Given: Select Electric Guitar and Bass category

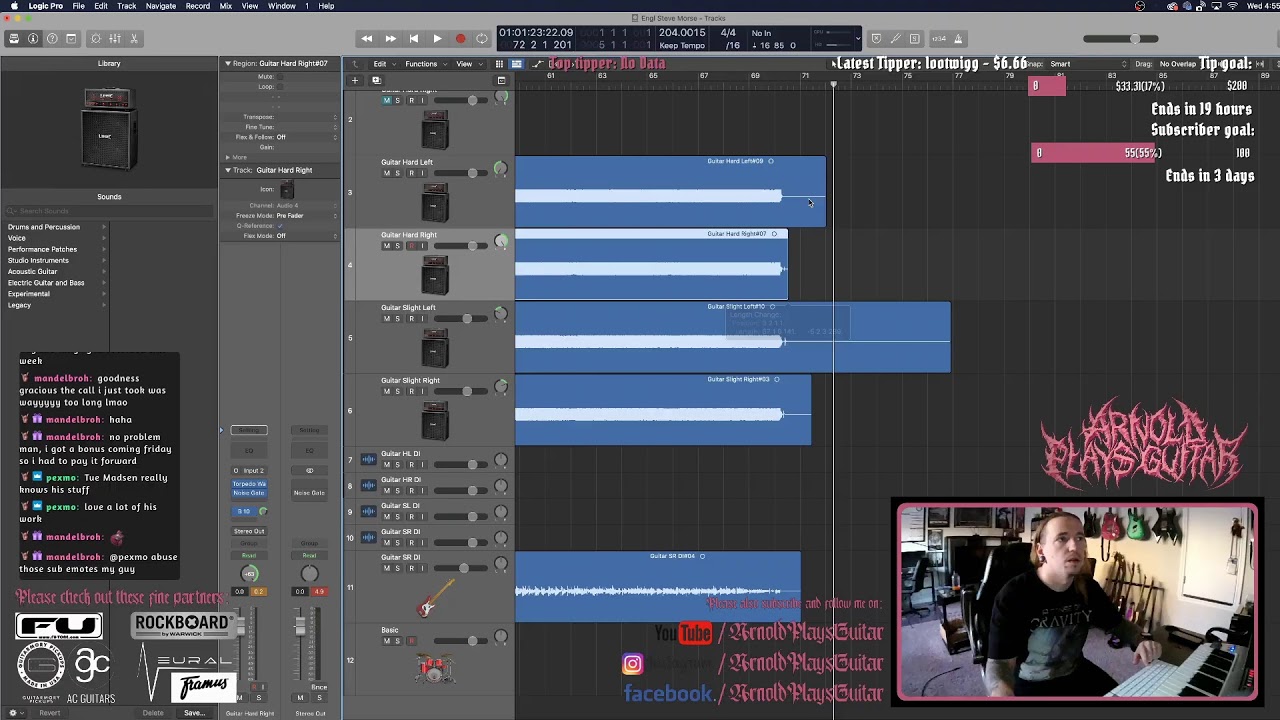Looking at the screenshot, I should [x=46, y=283].
